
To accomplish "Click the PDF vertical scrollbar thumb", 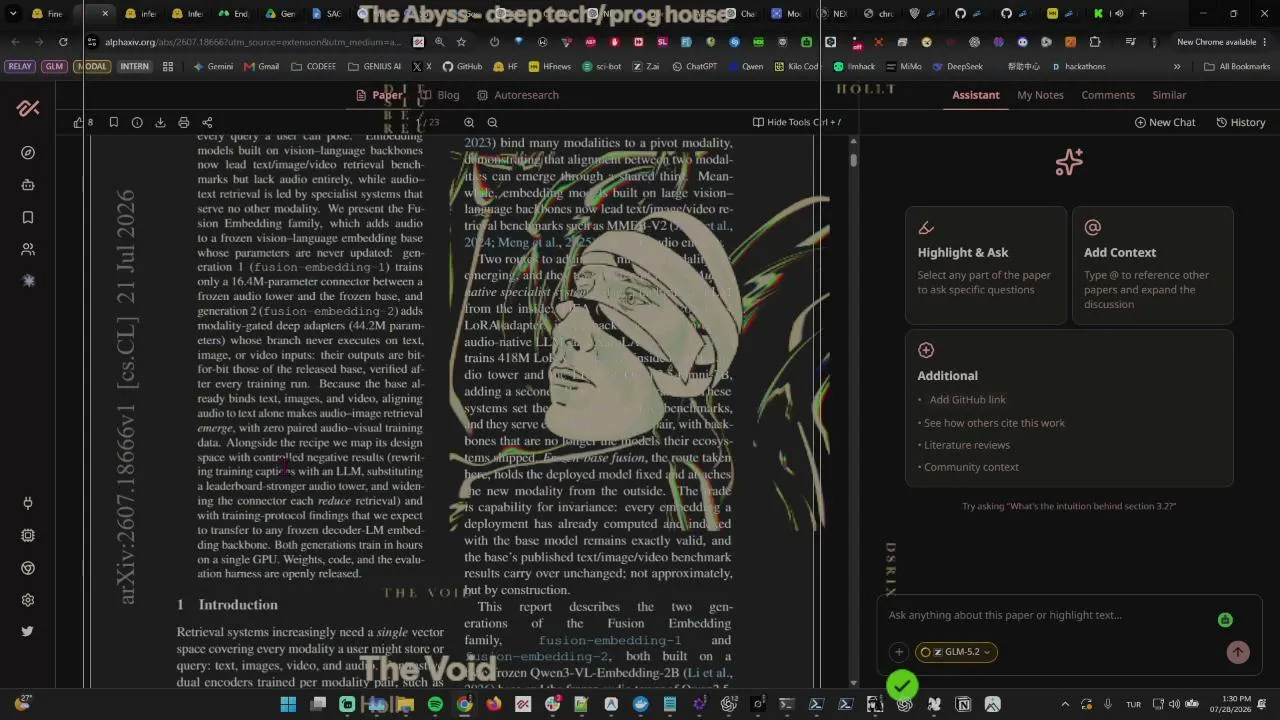I will (x=853, y=159).
